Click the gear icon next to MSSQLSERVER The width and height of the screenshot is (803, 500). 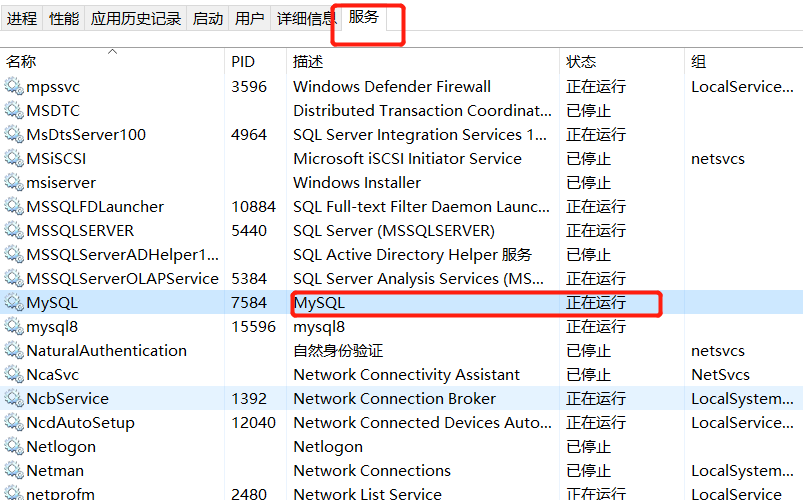[x=14, y=230]
